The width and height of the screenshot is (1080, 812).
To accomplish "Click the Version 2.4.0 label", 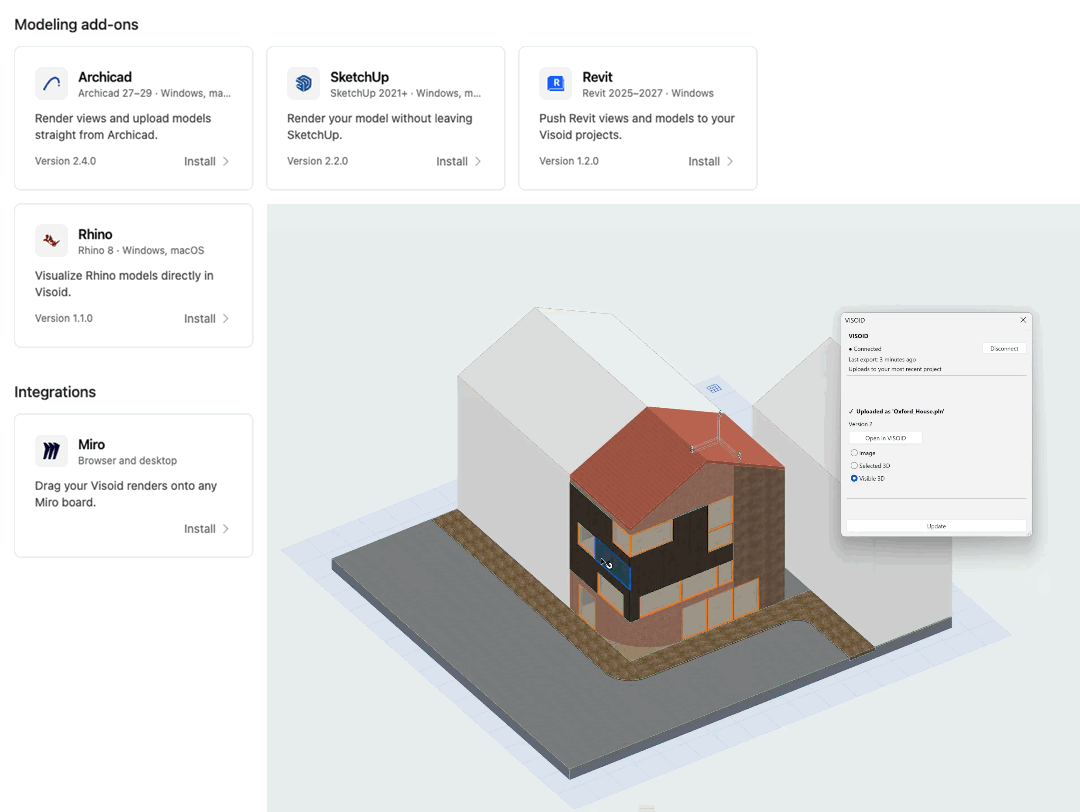I will pos(65,161).
